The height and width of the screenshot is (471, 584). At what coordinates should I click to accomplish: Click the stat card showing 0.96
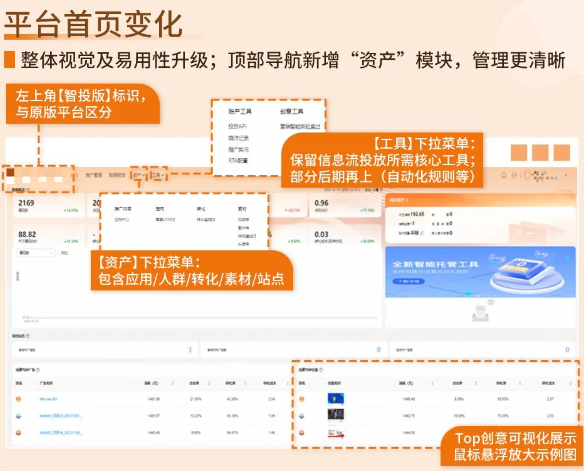tap(345, 206)
